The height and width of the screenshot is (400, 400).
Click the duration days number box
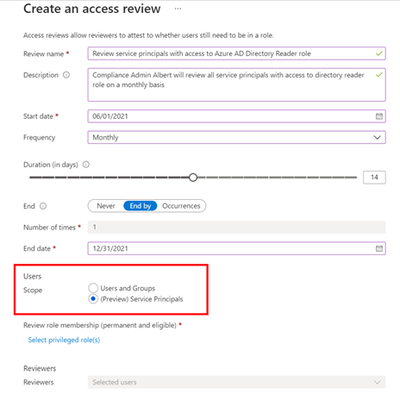(x=374, y=177)
